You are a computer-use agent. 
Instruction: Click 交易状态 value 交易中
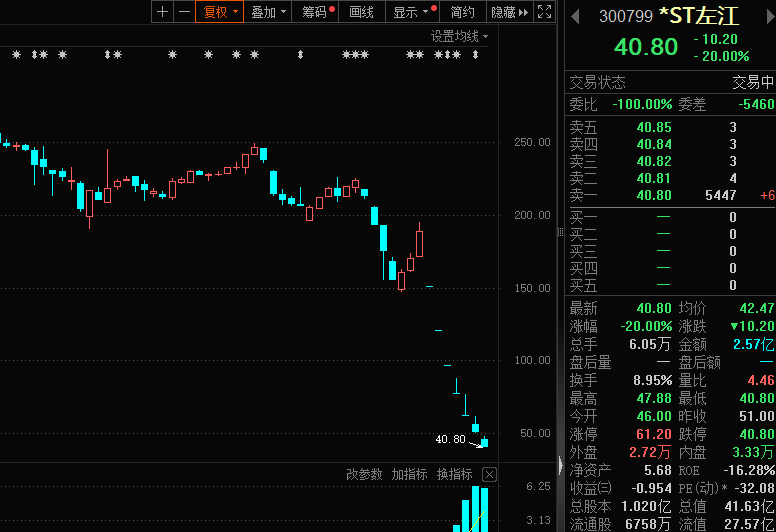753,82
